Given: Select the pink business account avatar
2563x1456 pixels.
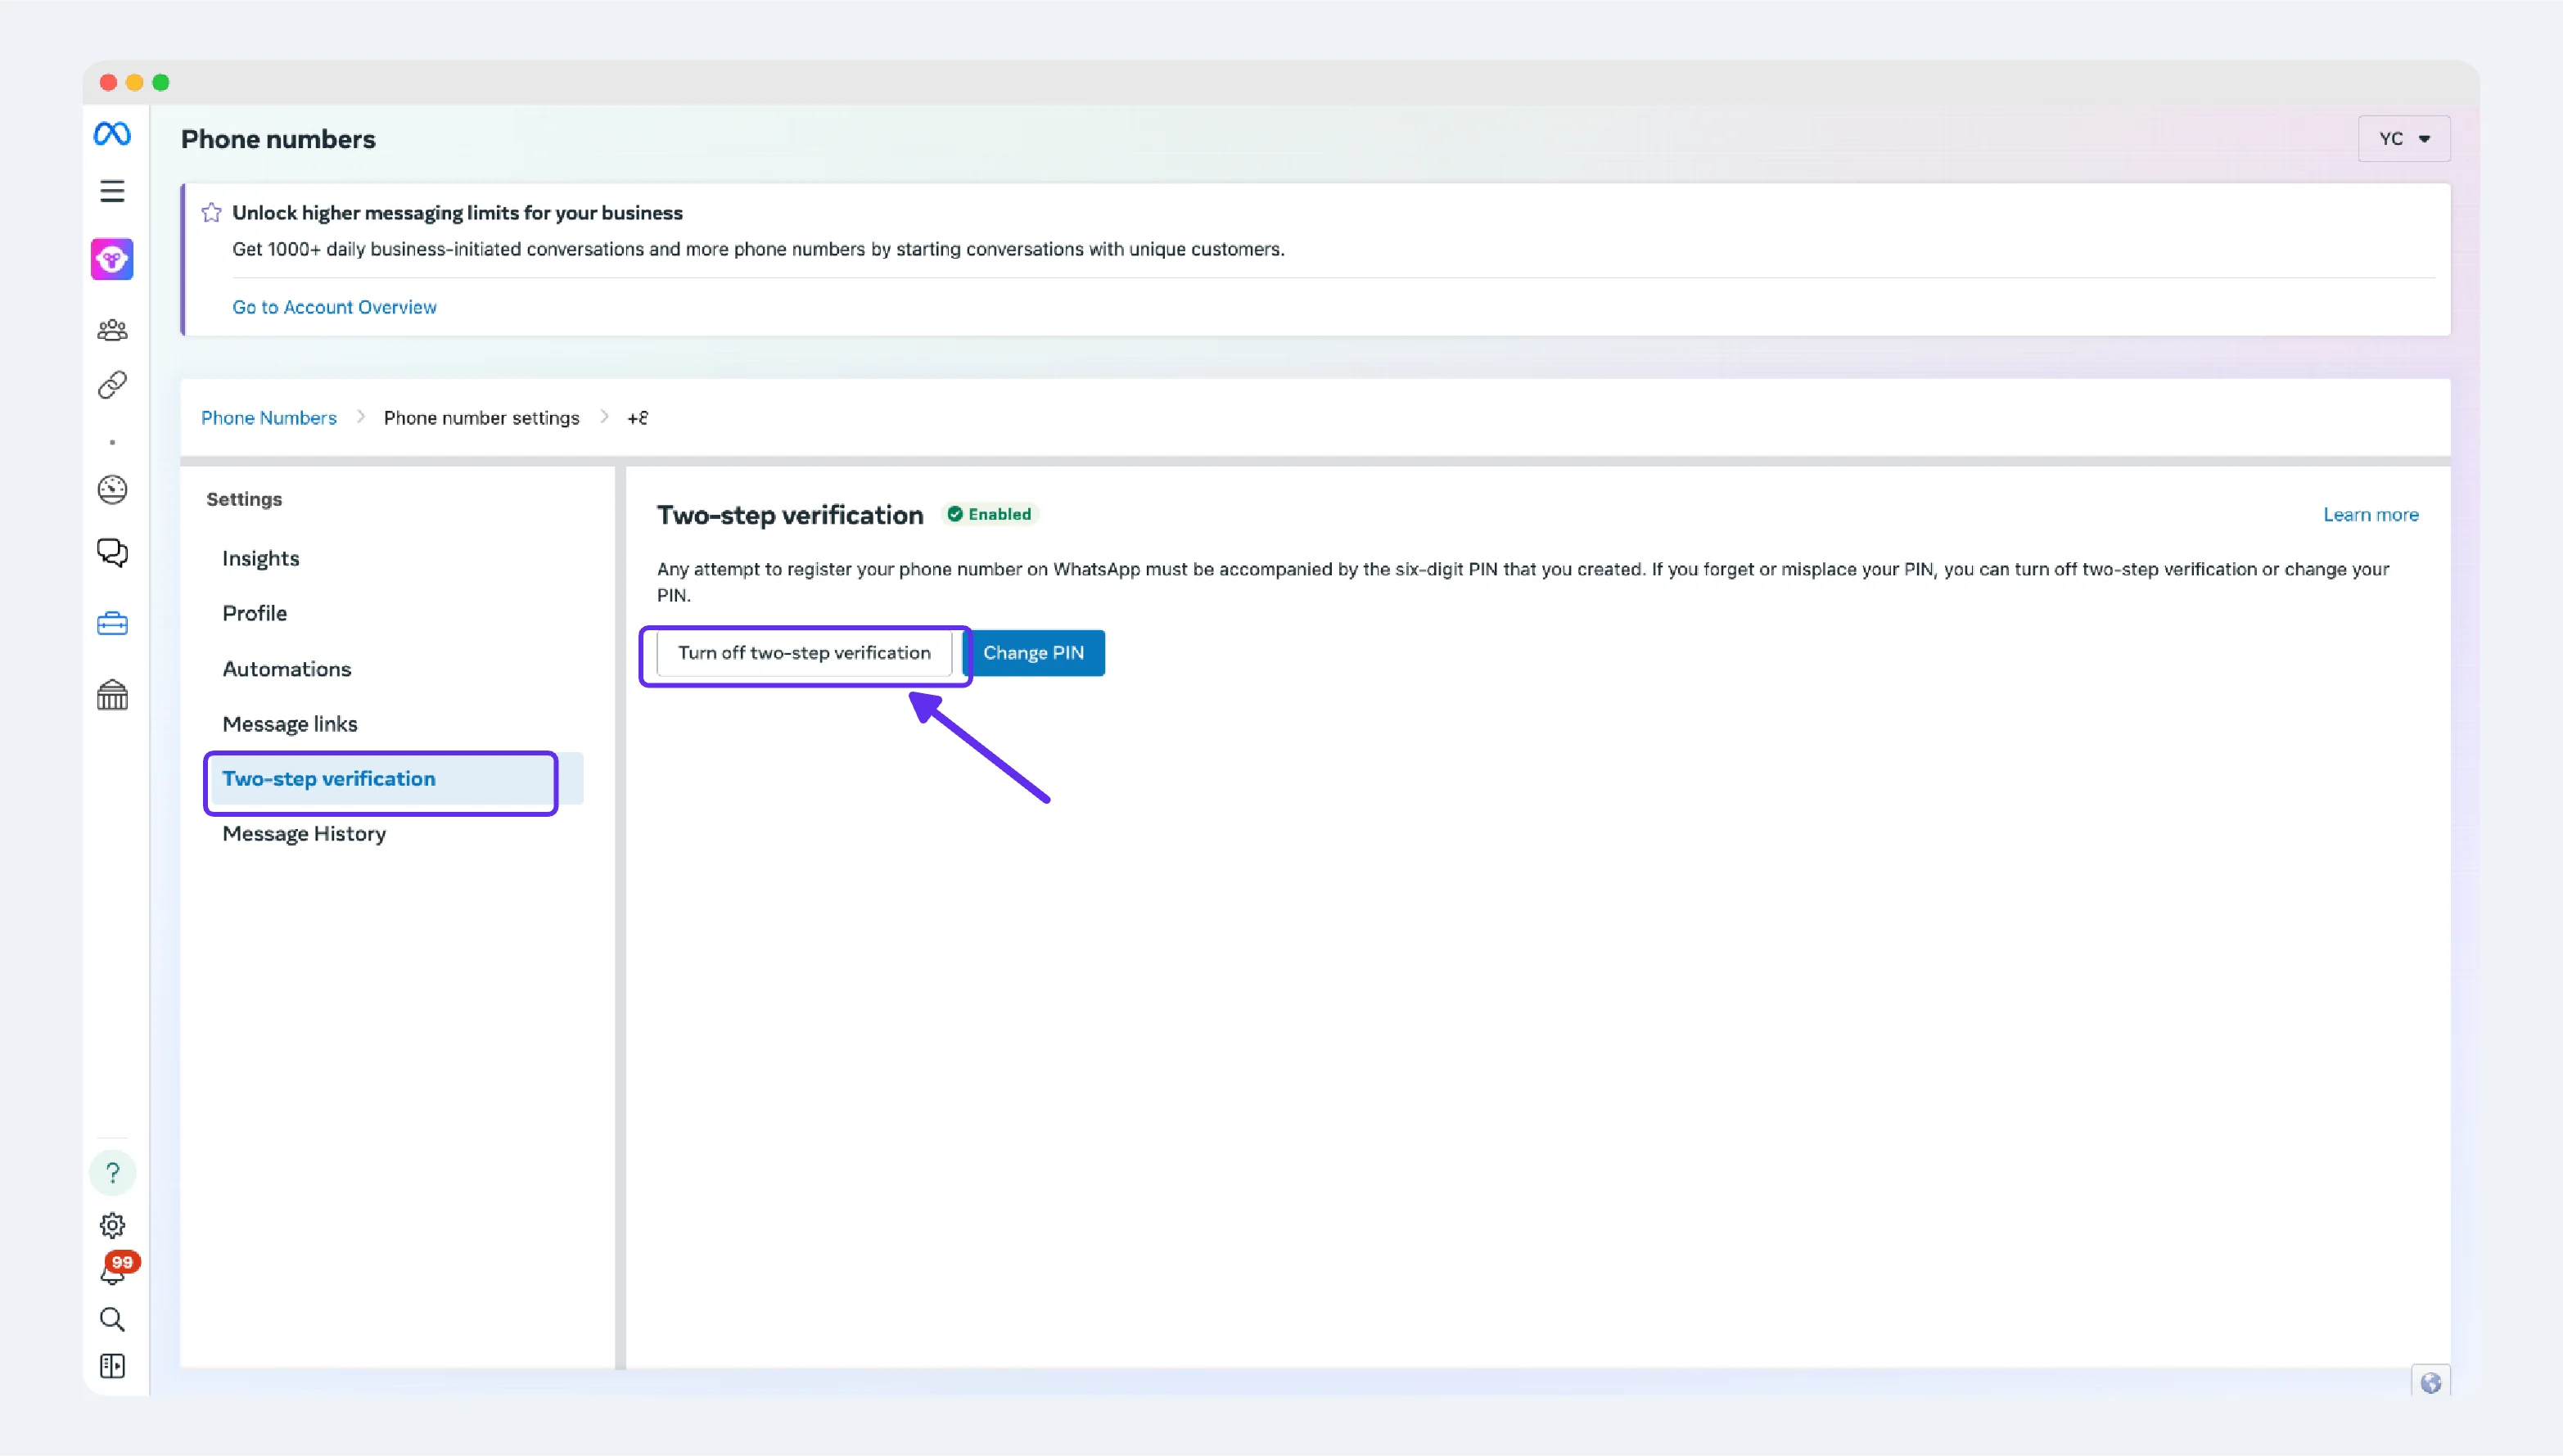Looking at the screenshot, I should [x=112, y=260].
